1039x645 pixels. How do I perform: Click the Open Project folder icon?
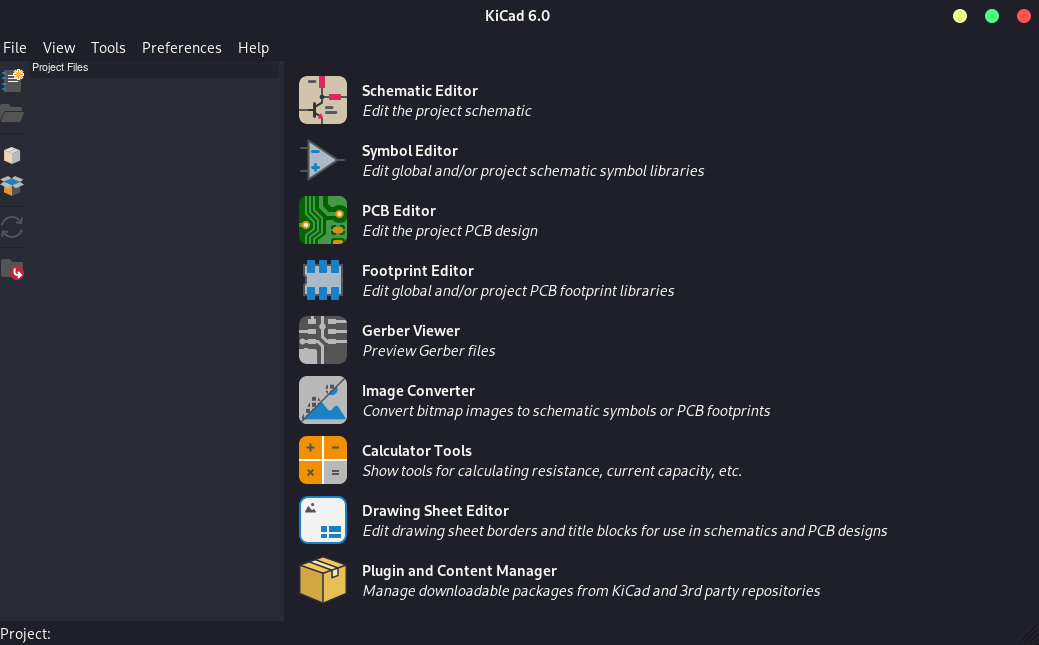[x=12, y=113]
